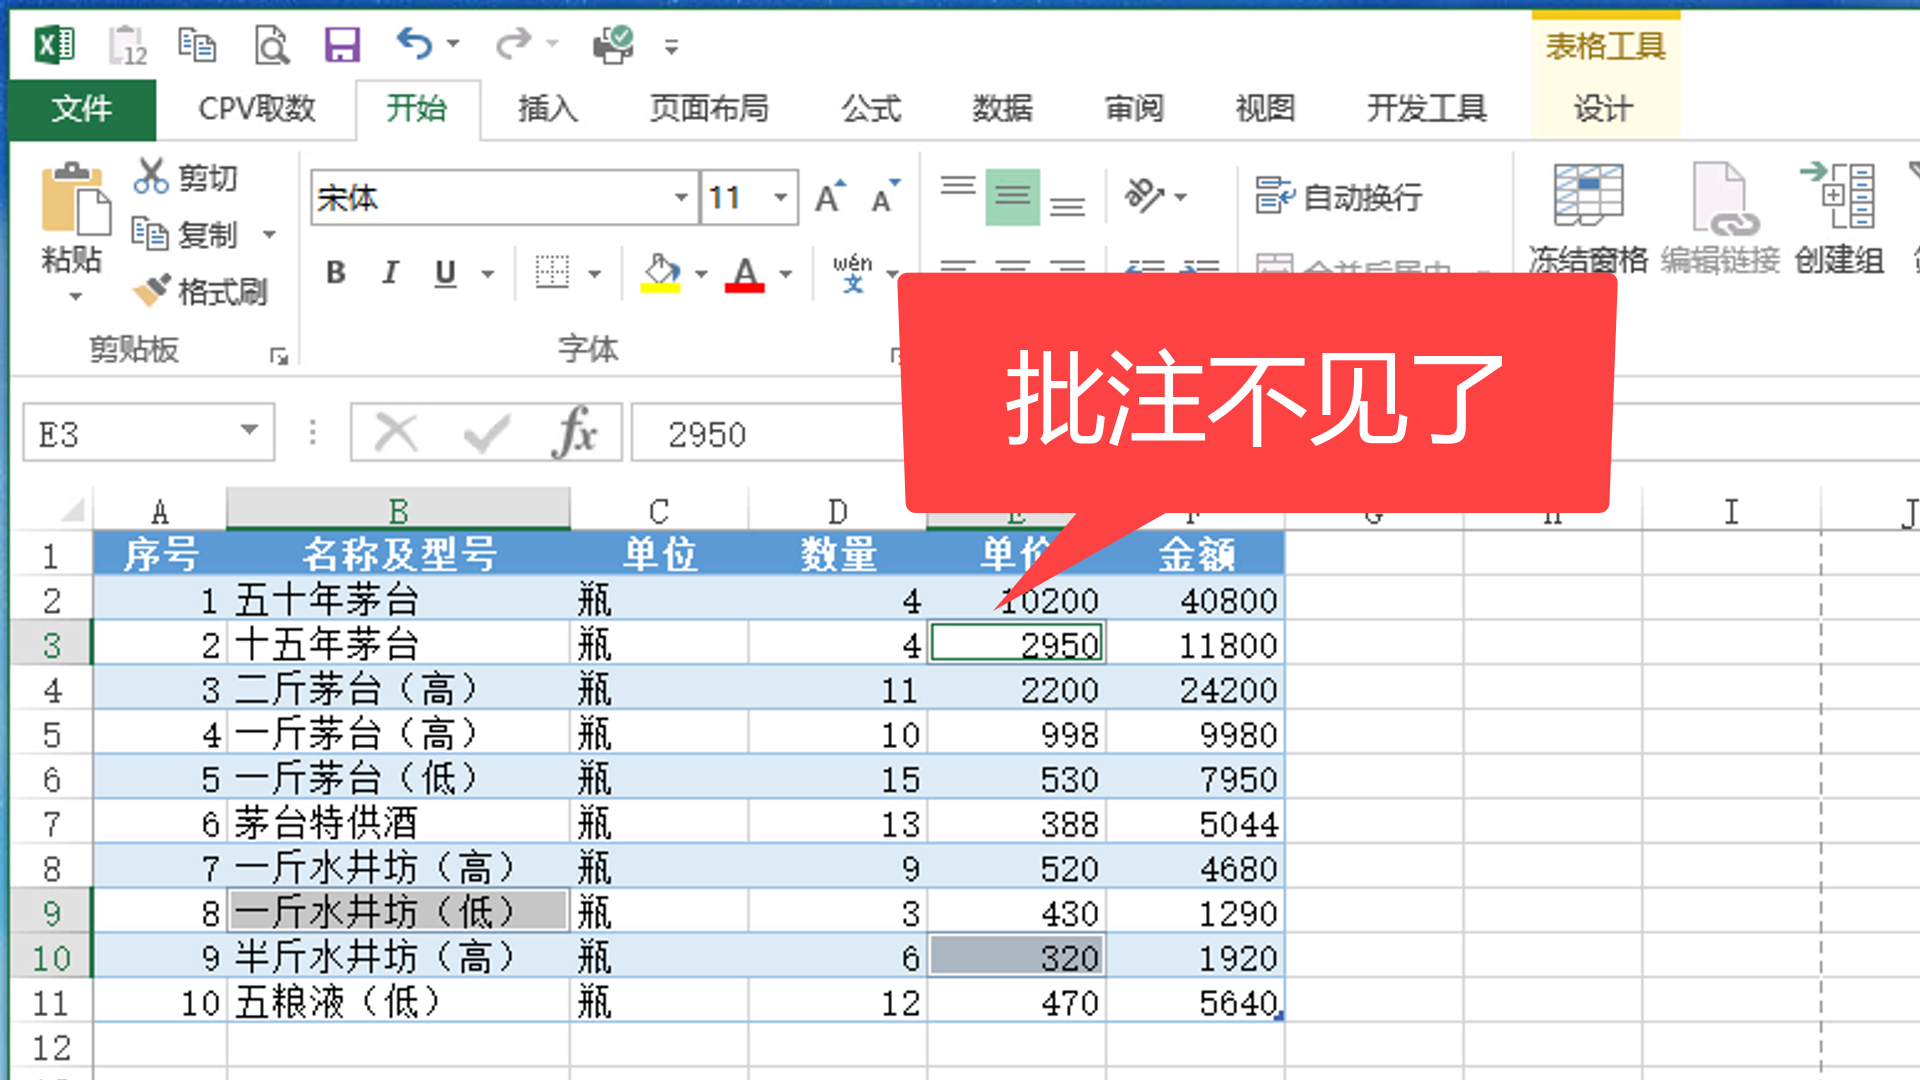Apply yellow fill color
The image size is (1920, 1080).
pyautogui.click(x=661, y=272)
